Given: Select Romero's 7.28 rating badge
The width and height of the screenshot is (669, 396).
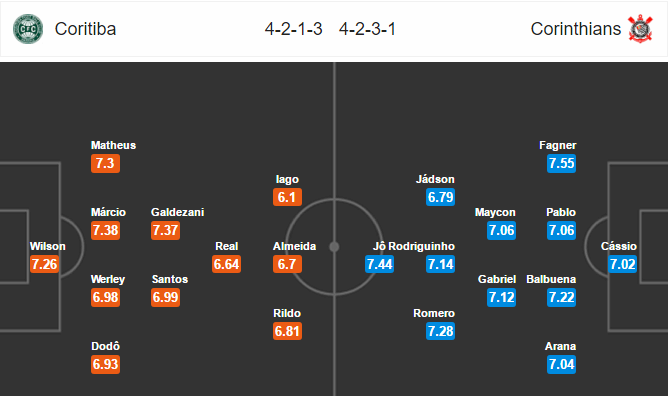Looking at the screenshot, I should (x=440, y=331).
